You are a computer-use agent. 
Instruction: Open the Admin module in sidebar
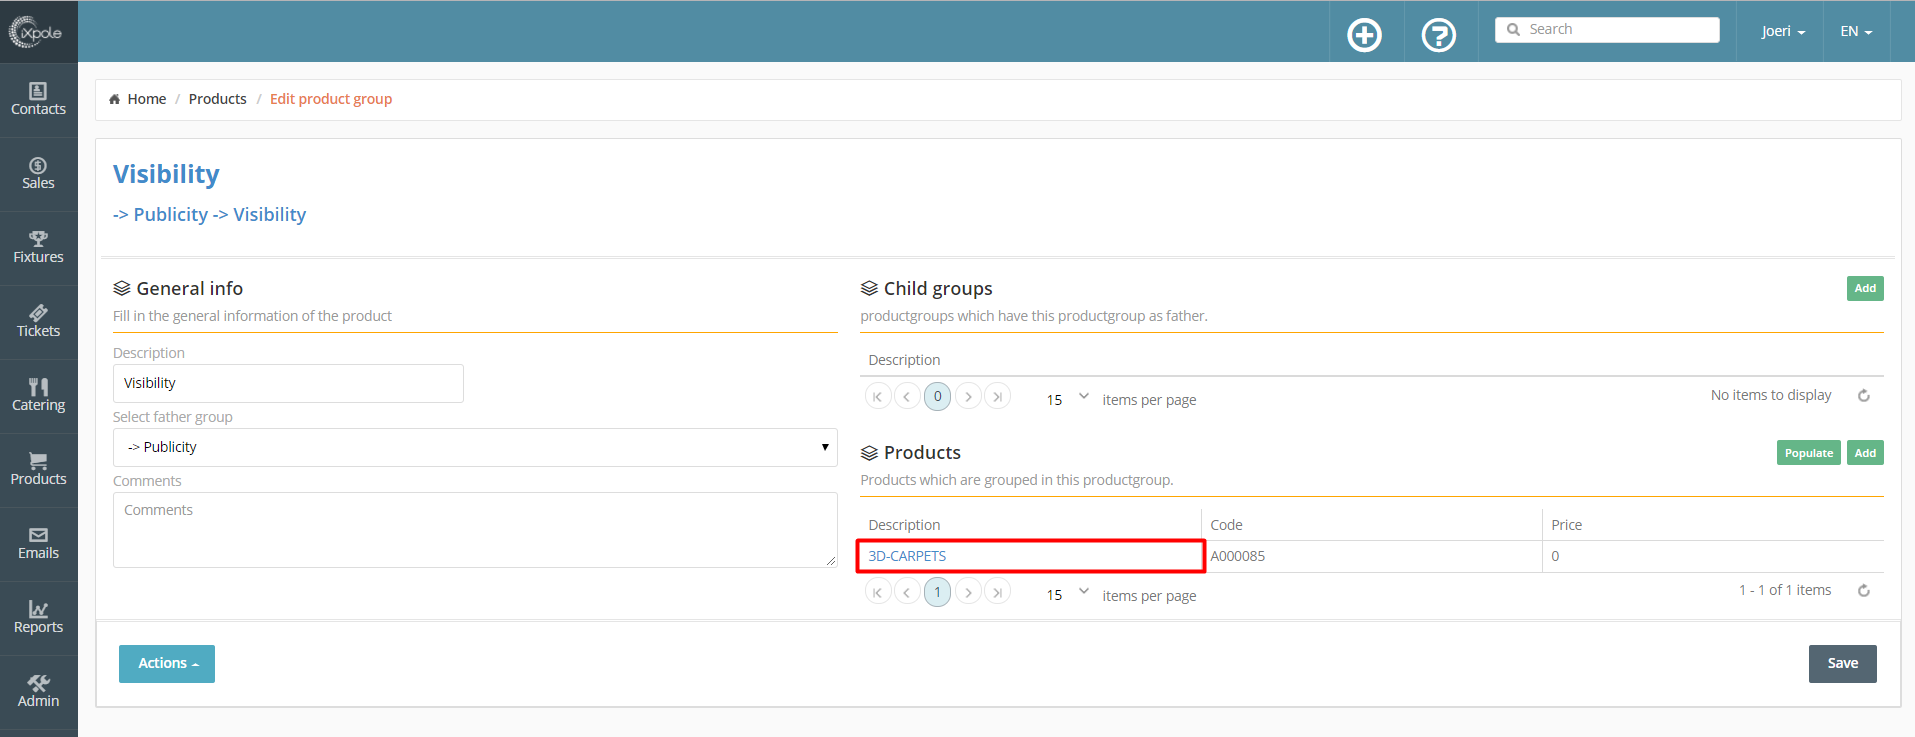click(x=38, y=692)
